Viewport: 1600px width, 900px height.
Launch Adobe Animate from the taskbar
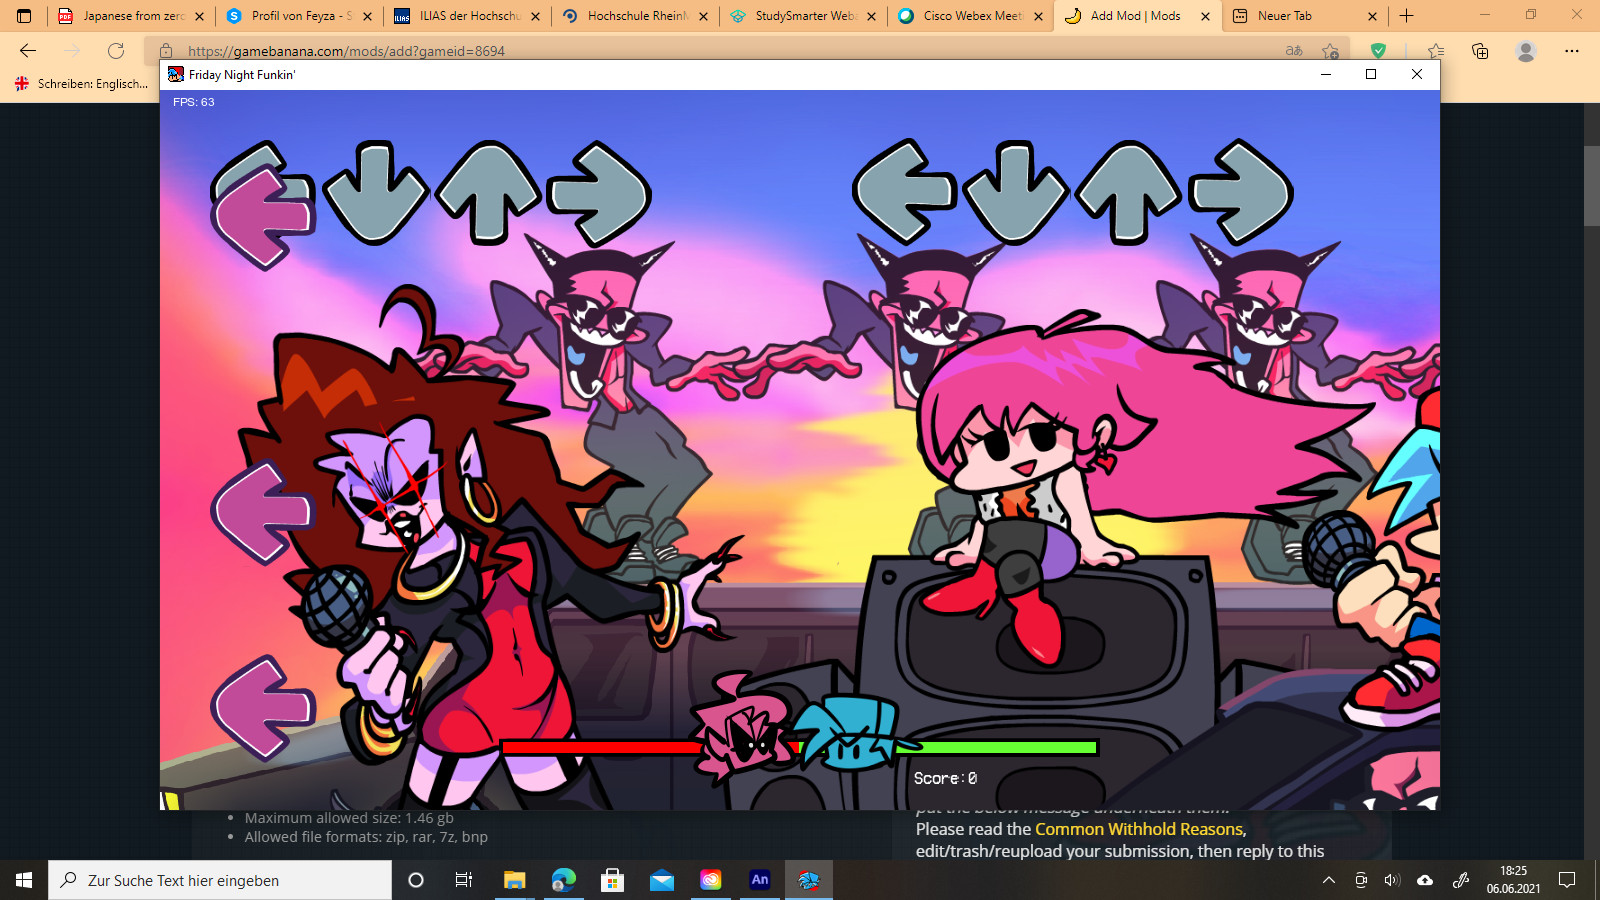pyautogui.click(x=760, y=880)
